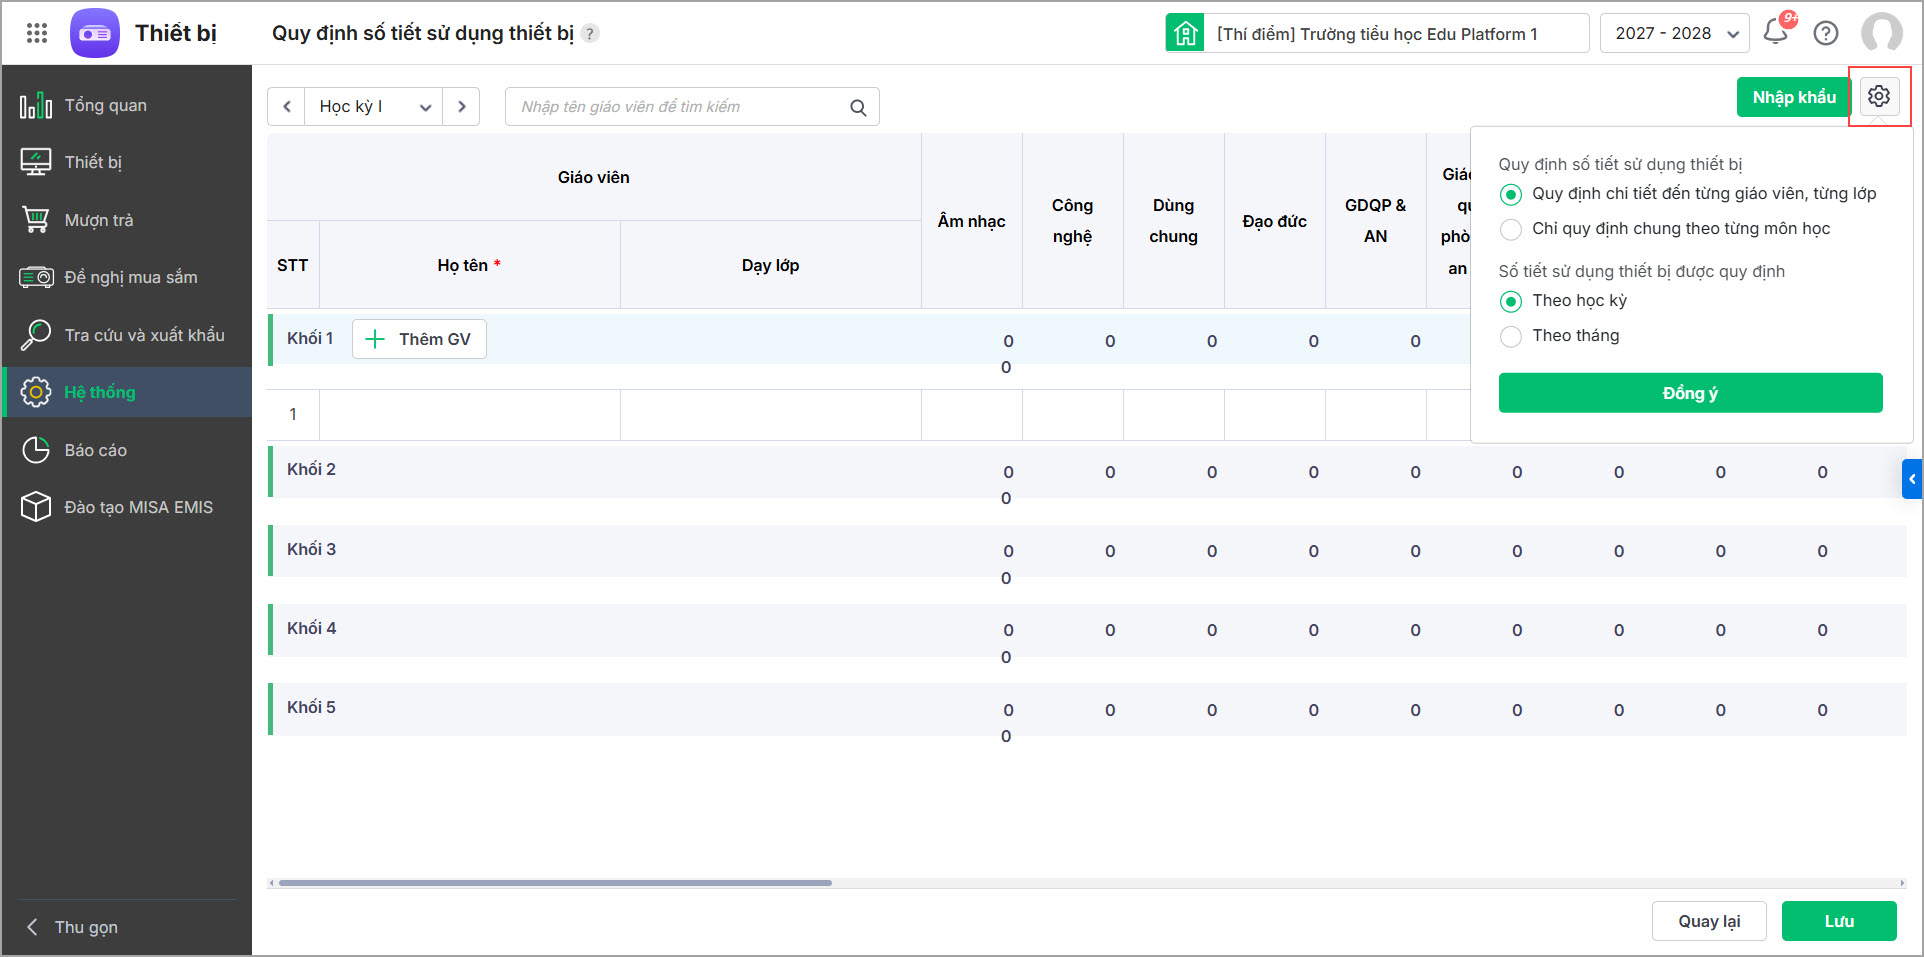This screenshot has width=1924, height=957.
Task: Select 'Quy định chi tiết đến từng giáo viên' option
Action: [1511, 194]
